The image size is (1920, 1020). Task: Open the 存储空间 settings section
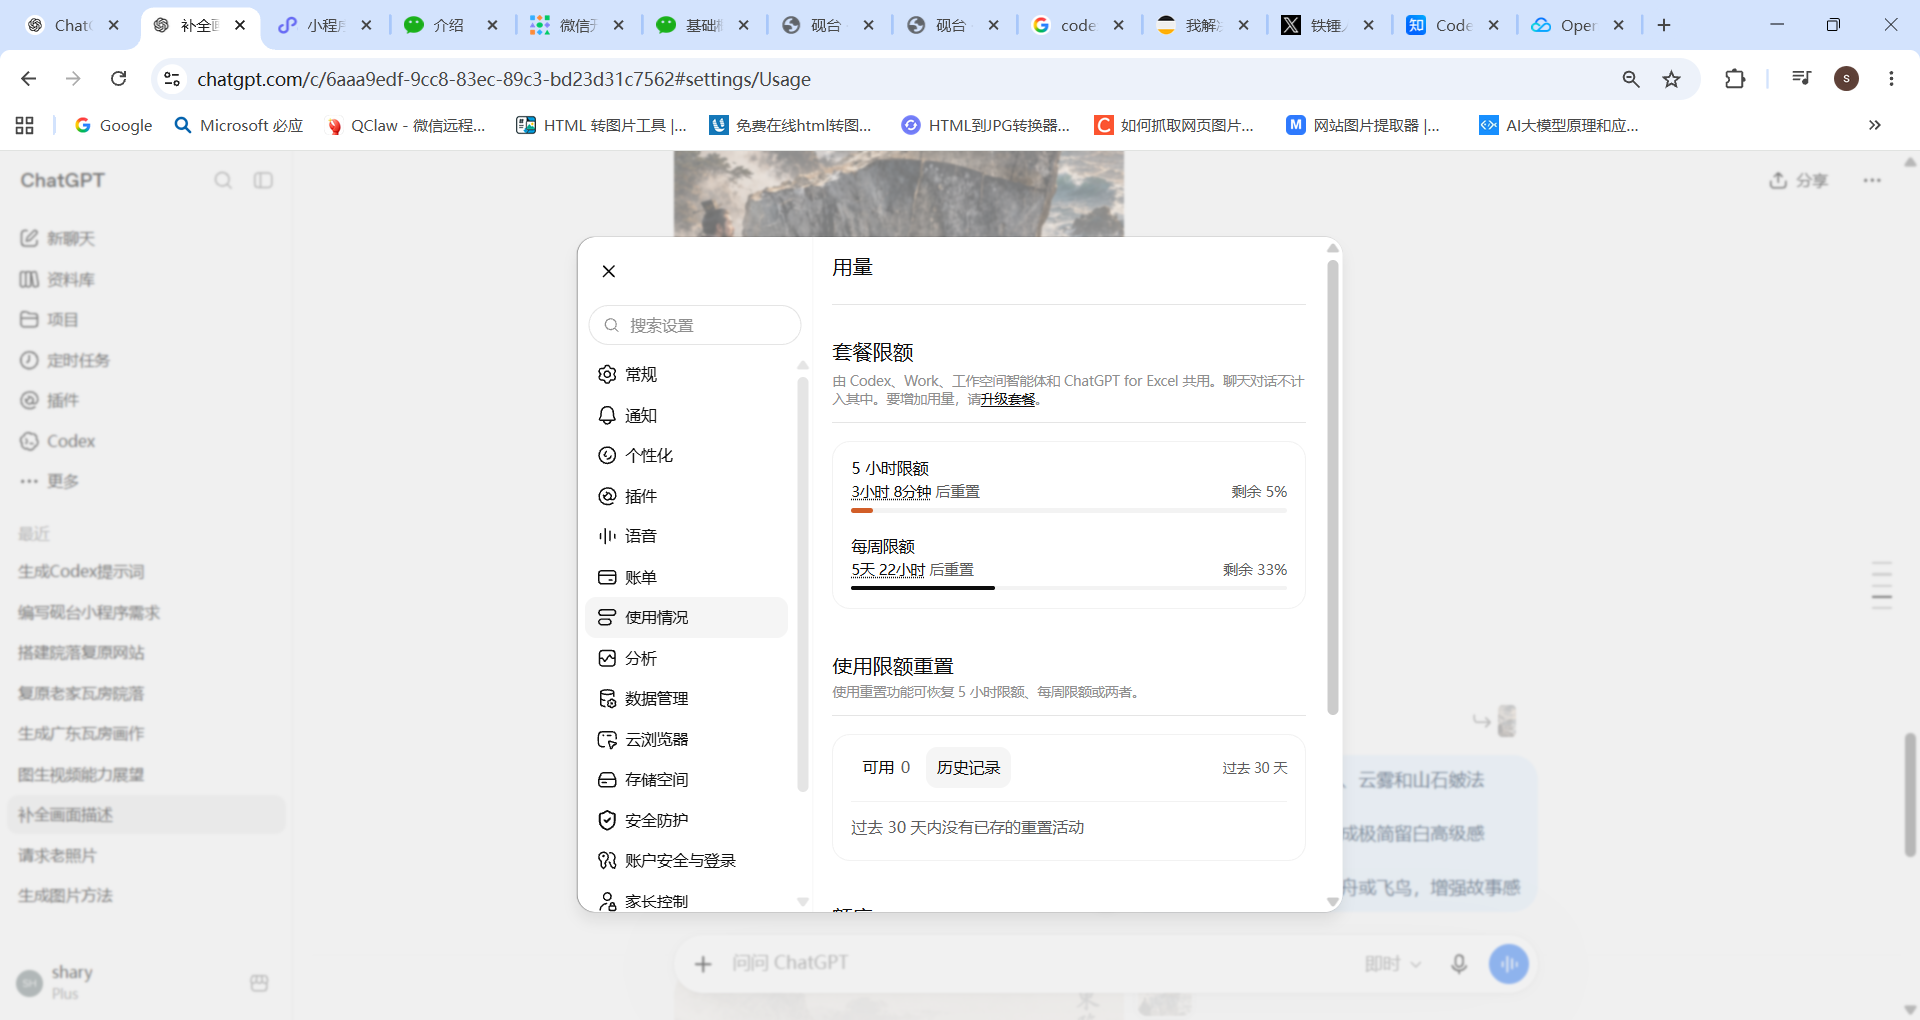click(x=687, y=779)
